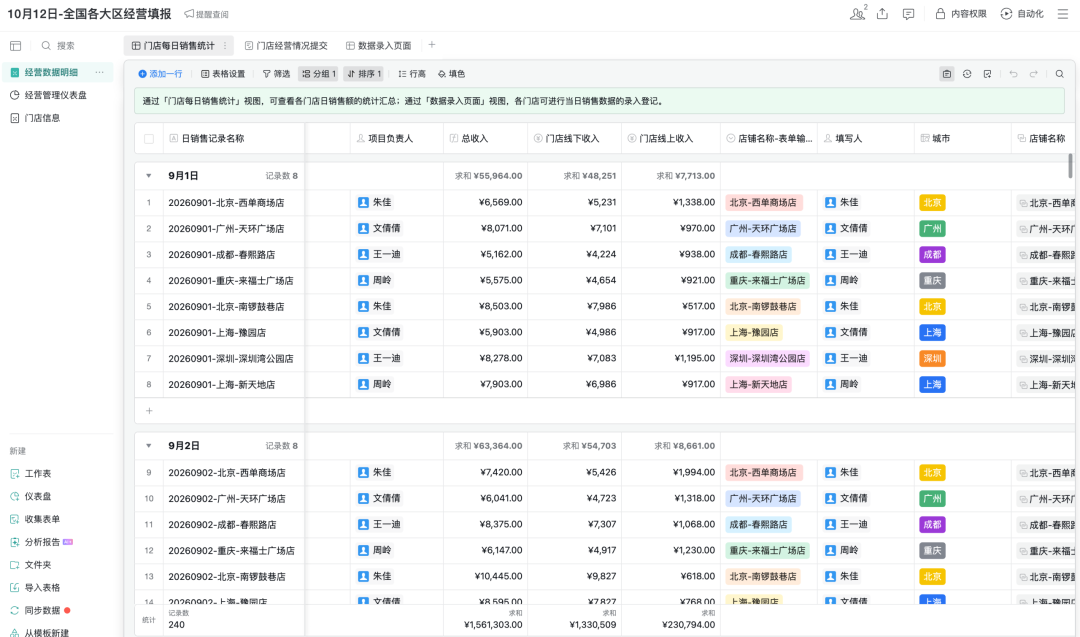The width and height of the screenshot is (1080, 637).
Task: Open more options for 经营数据明细
Action: [100, 72]
